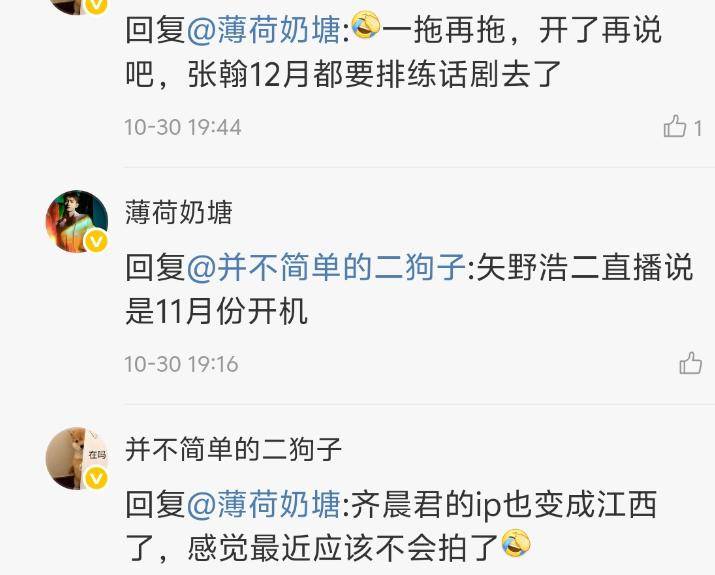Tap the like count 1 beside the thumb

coord(698,128)
